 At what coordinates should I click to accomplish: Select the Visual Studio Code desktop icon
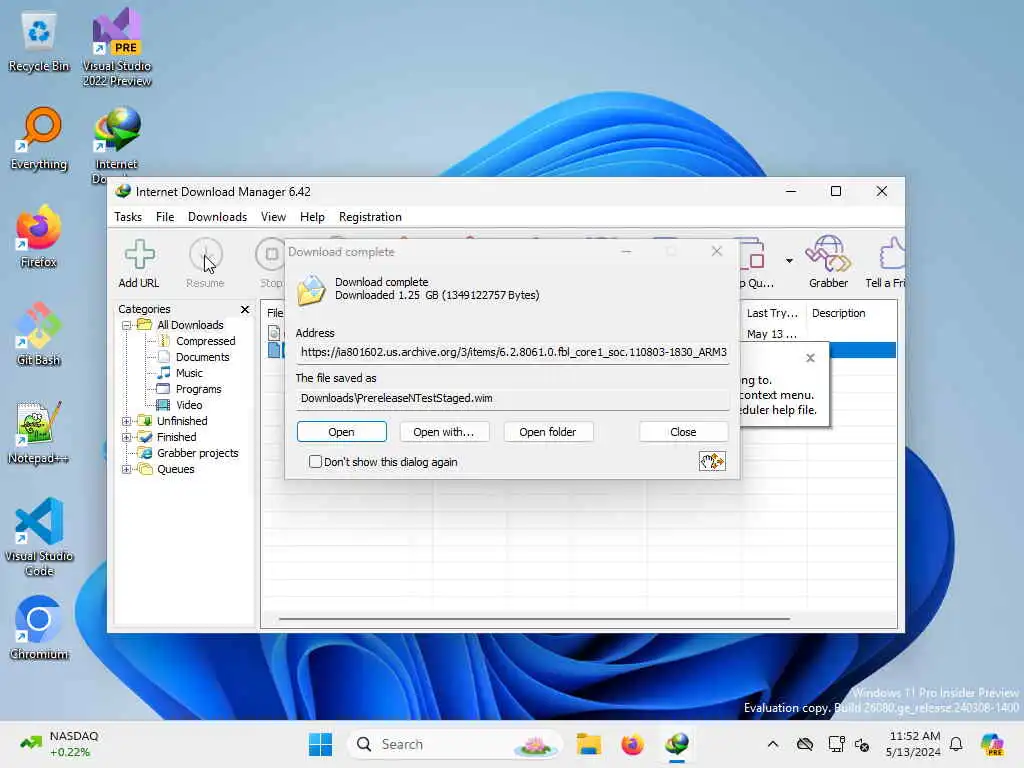pos(39,537)
